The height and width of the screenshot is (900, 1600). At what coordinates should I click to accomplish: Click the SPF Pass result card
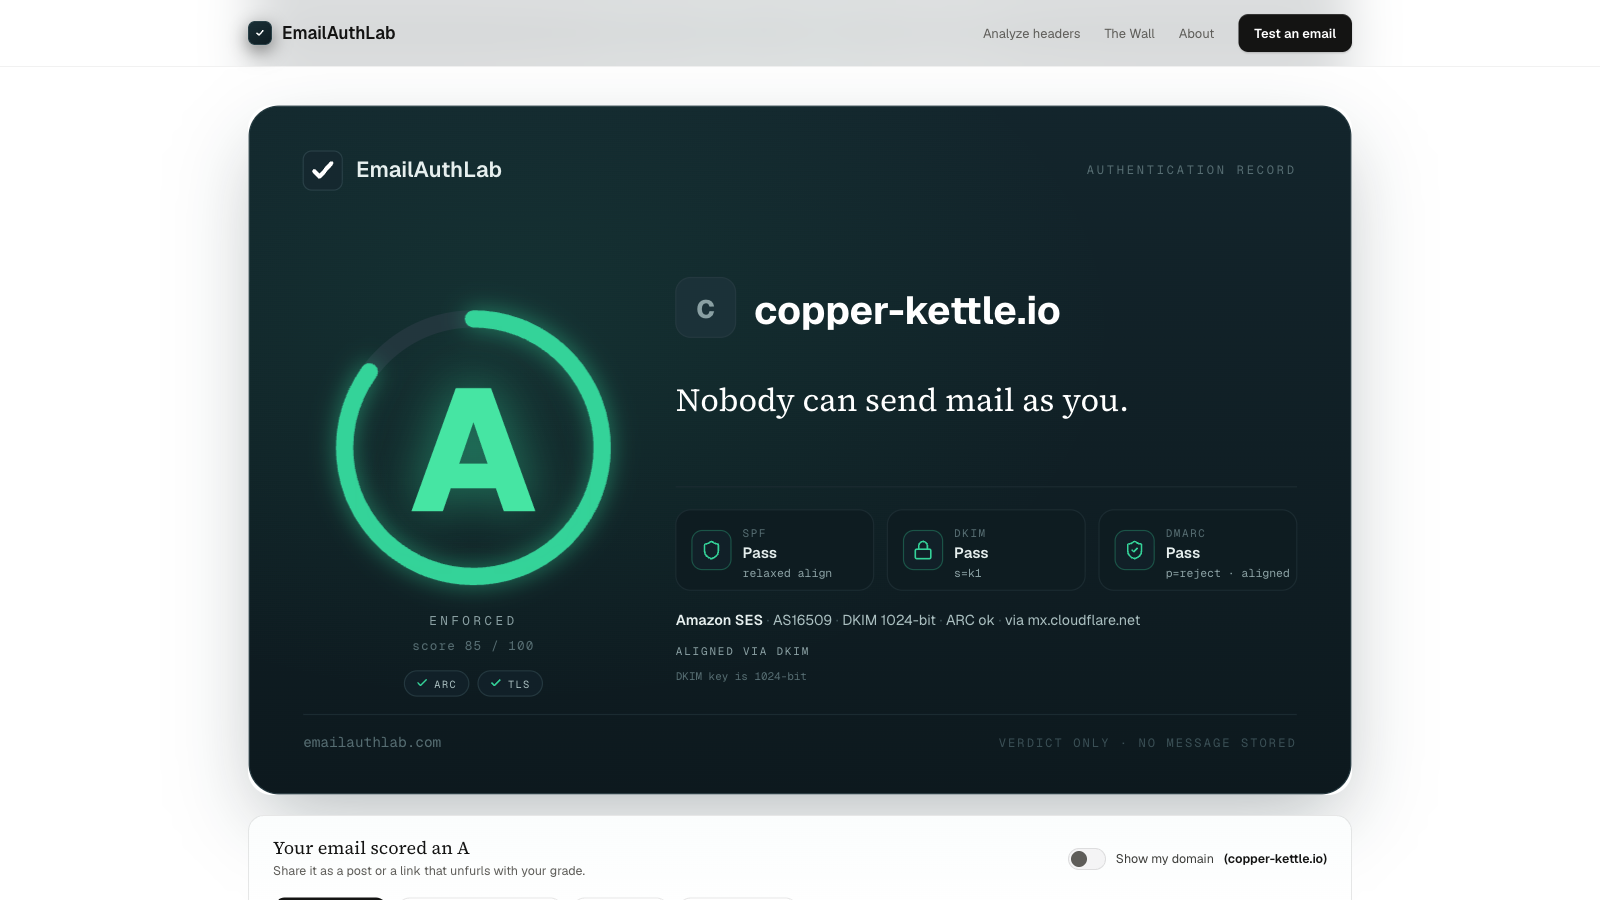(x=775, y=550)
